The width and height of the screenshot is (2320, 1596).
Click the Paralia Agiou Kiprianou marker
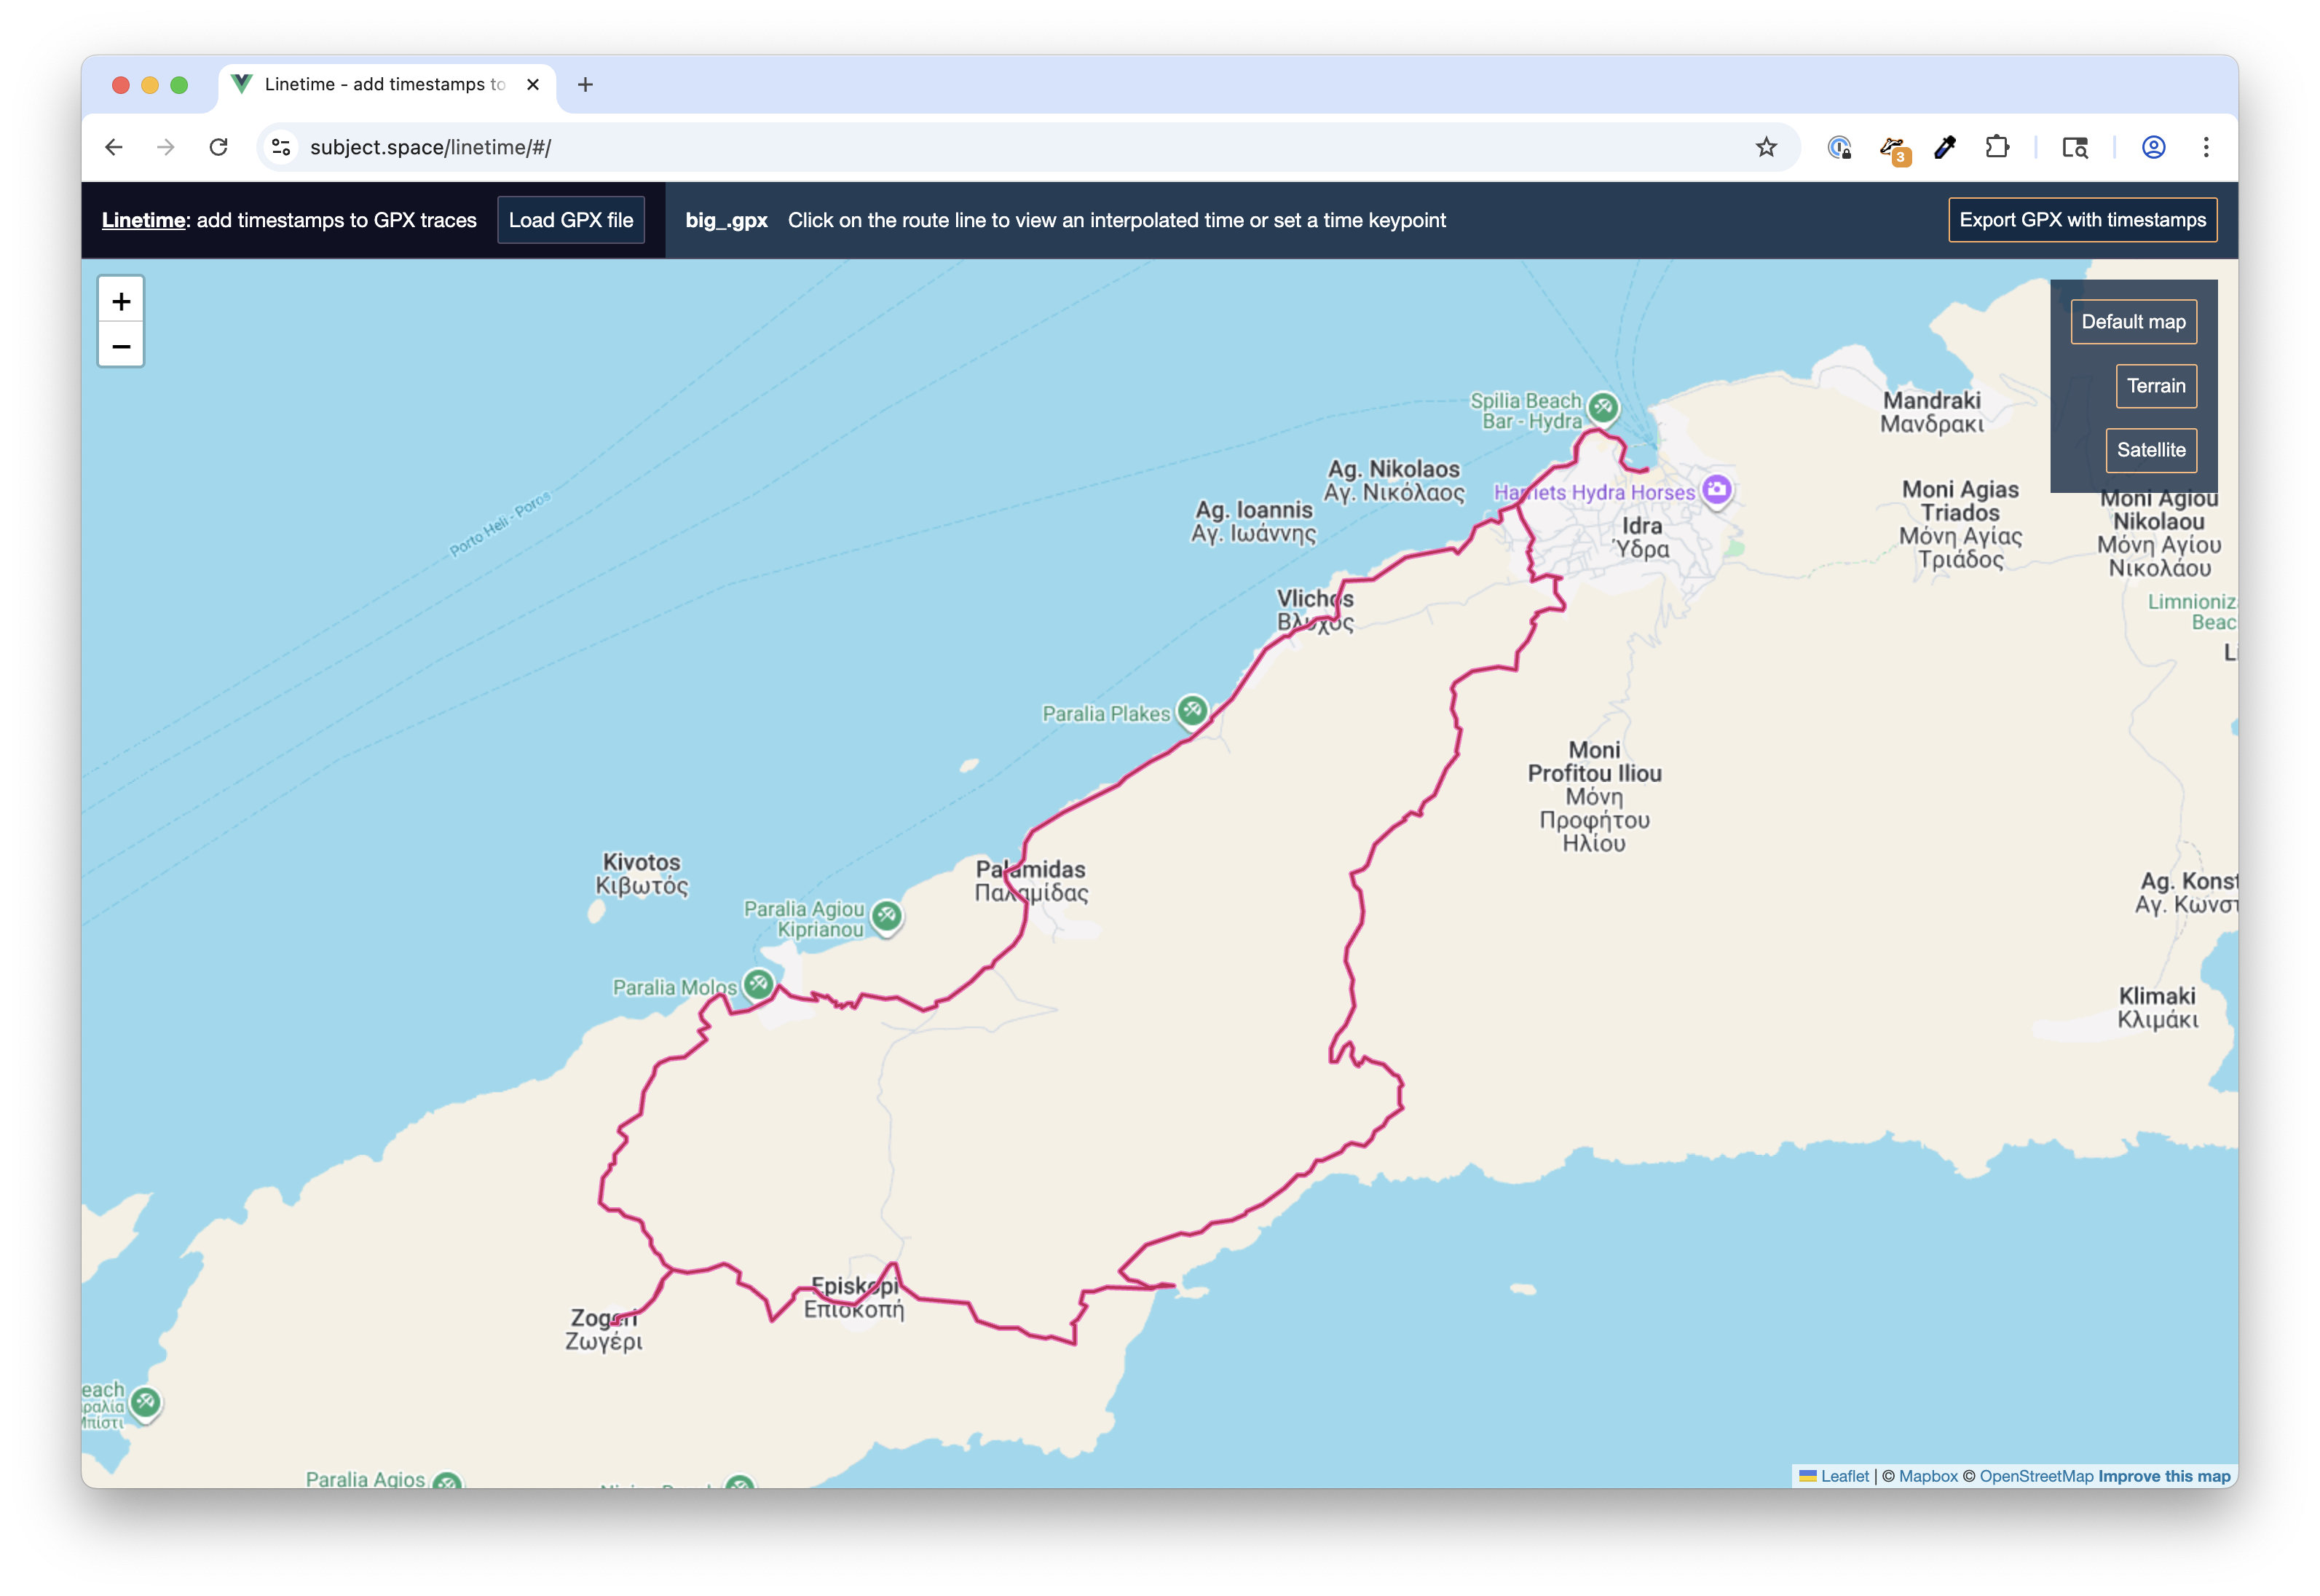tap(886, 915)
